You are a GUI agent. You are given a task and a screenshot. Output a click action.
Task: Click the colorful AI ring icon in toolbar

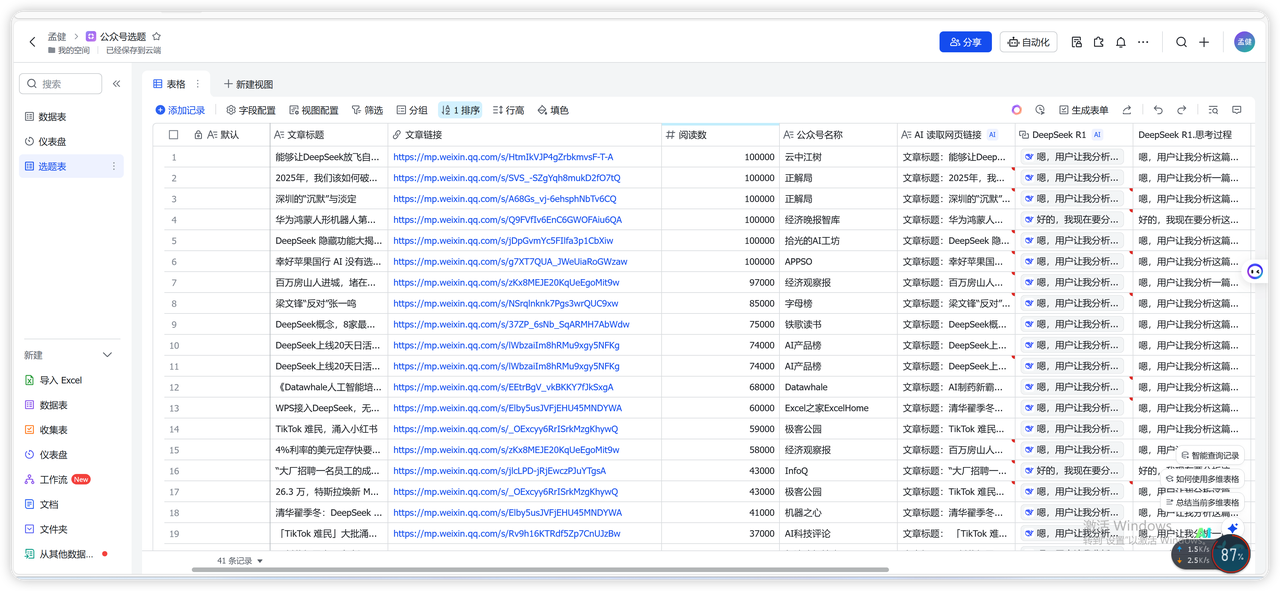tap(1017, 110)
